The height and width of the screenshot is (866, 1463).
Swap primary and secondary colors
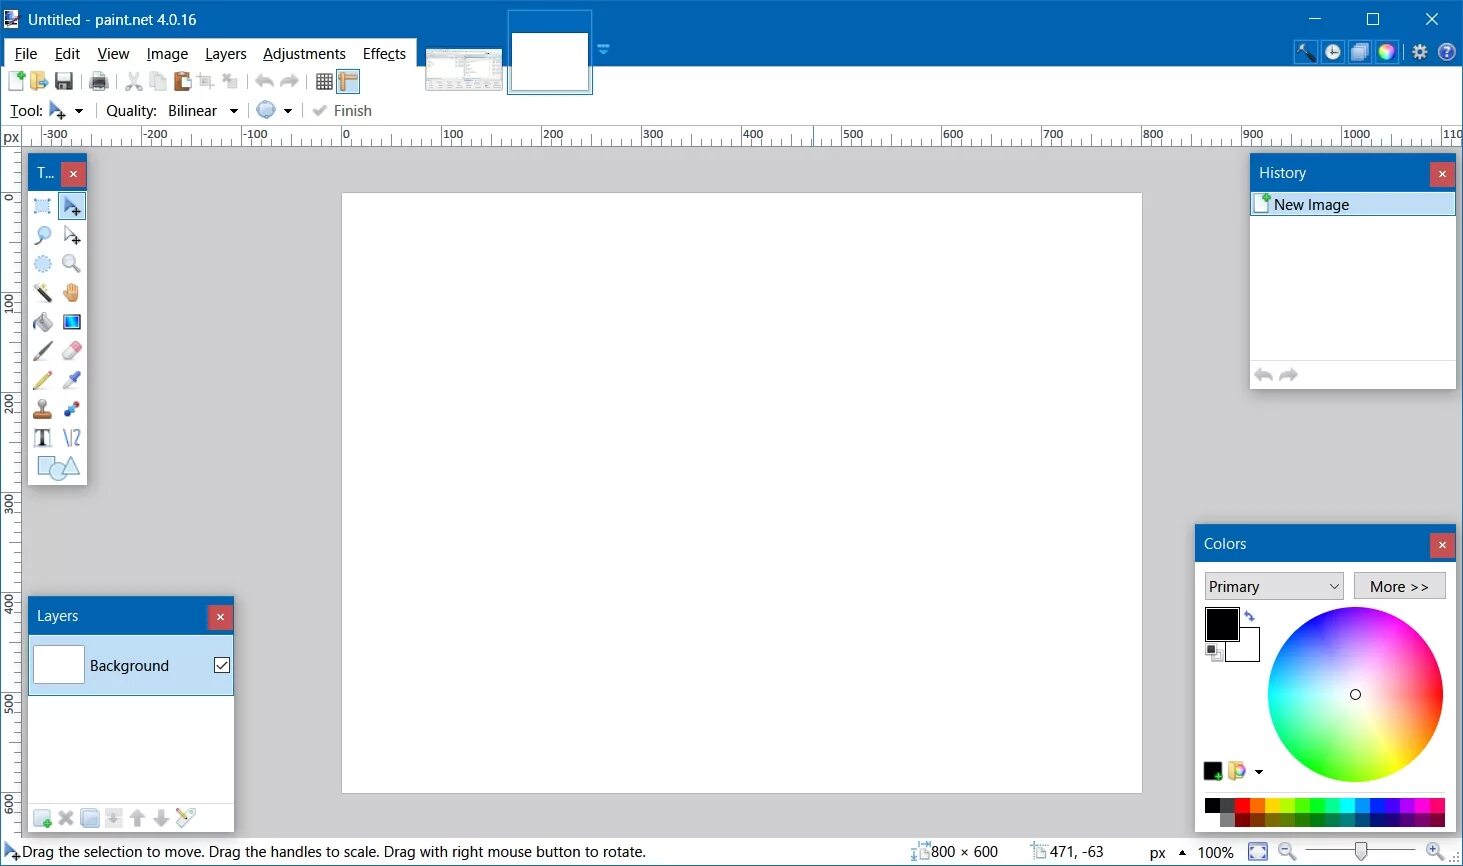[1249, 616]
